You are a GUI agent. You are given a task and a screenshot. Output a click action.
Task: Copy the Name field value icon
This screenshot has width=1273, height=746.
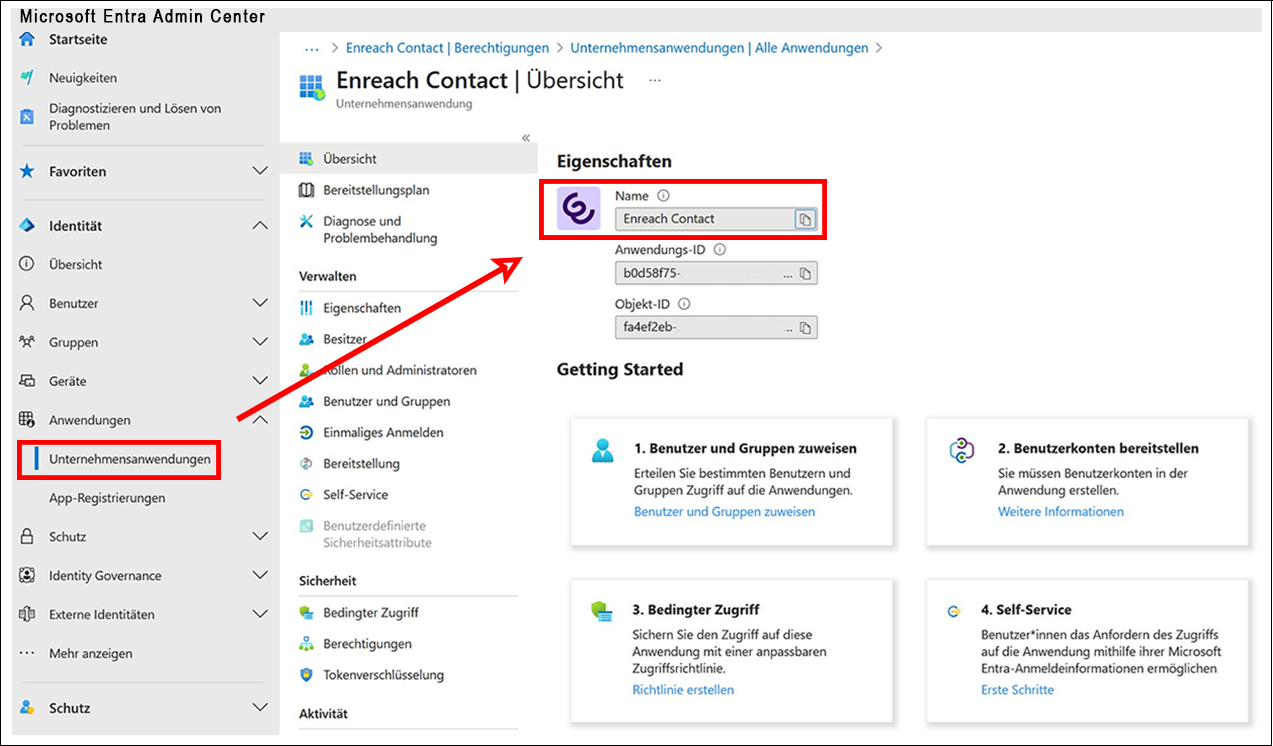click(805, 219)
